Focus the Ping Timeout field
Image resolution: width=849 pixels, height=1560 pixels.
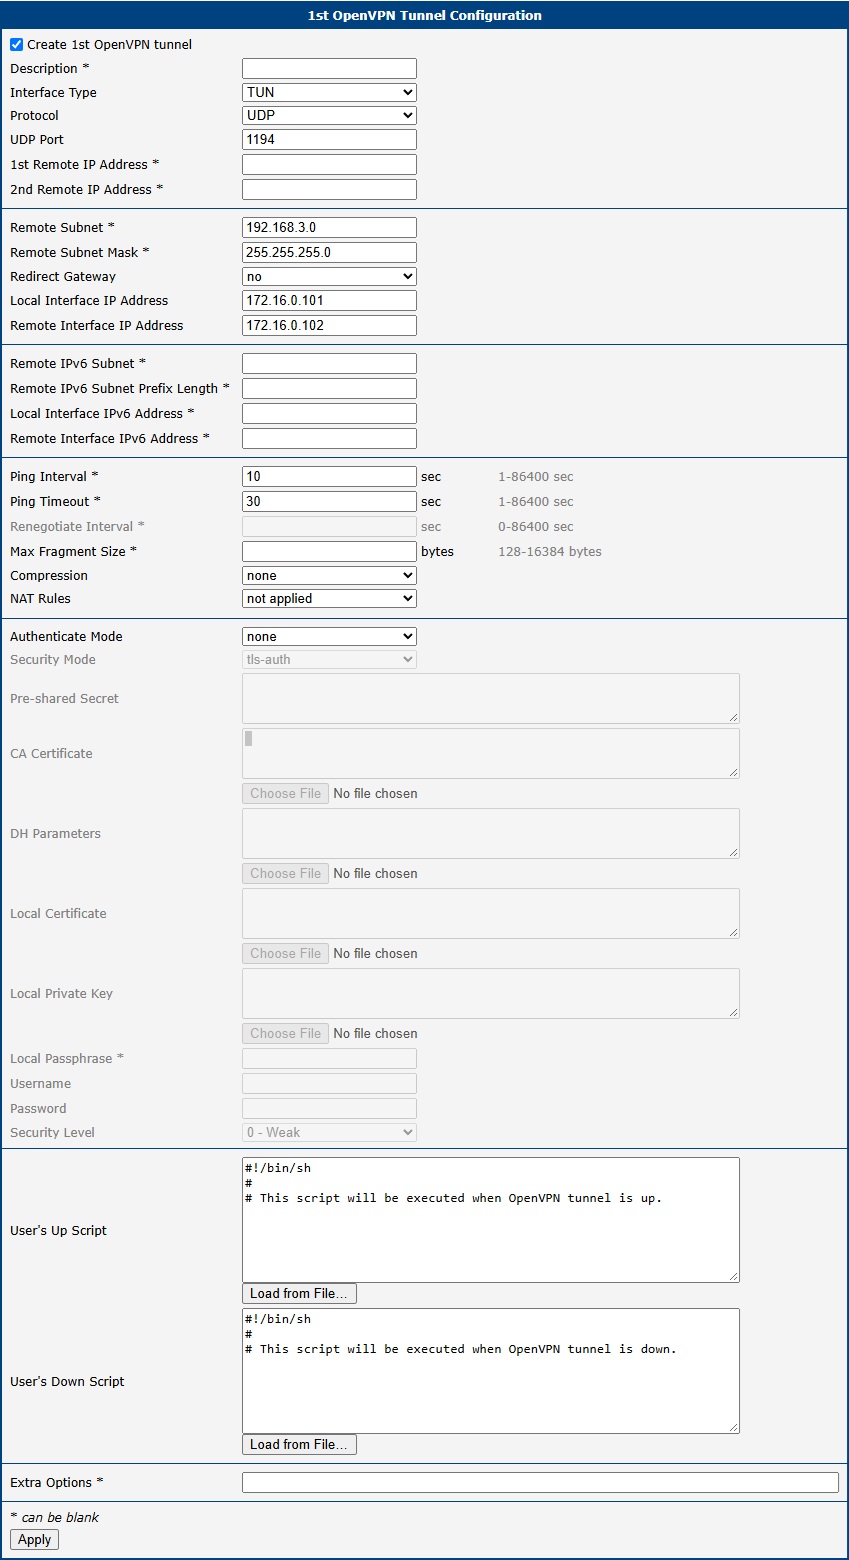(329, 501)
